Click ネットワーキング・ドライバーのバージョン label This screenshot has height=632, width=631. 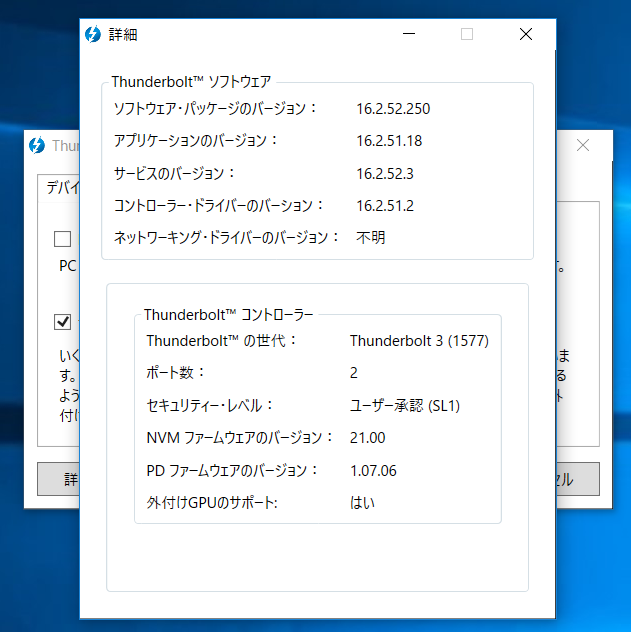[x=226, y=237]
